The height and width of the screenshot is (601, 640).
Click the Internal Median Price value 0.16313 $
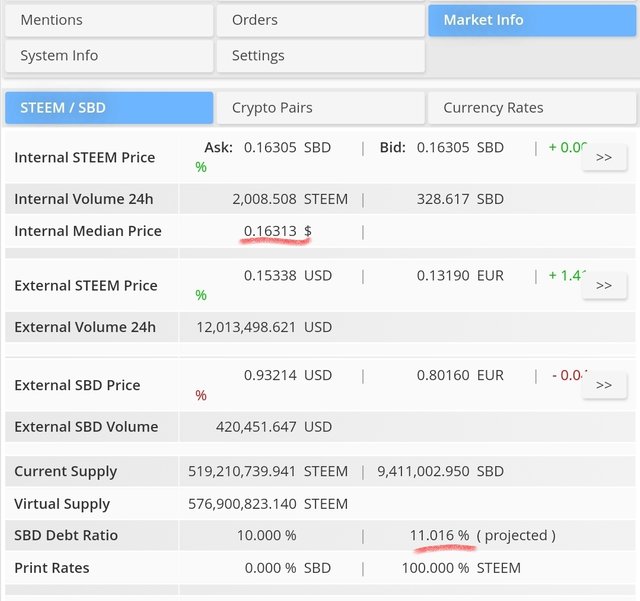coord(278,231)
